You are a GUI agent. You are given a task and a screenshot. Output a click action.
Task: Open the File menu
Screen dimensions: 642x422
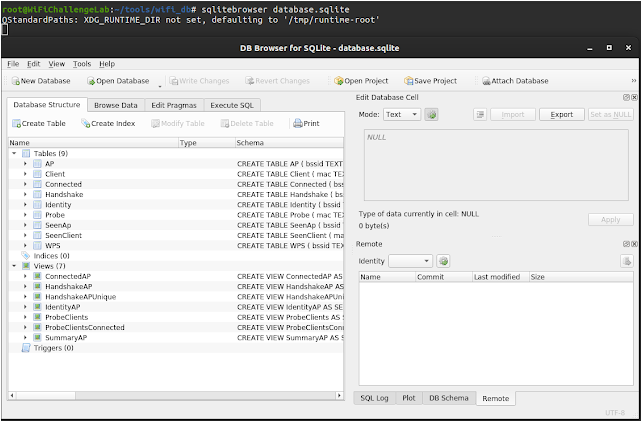click(13, 64)
